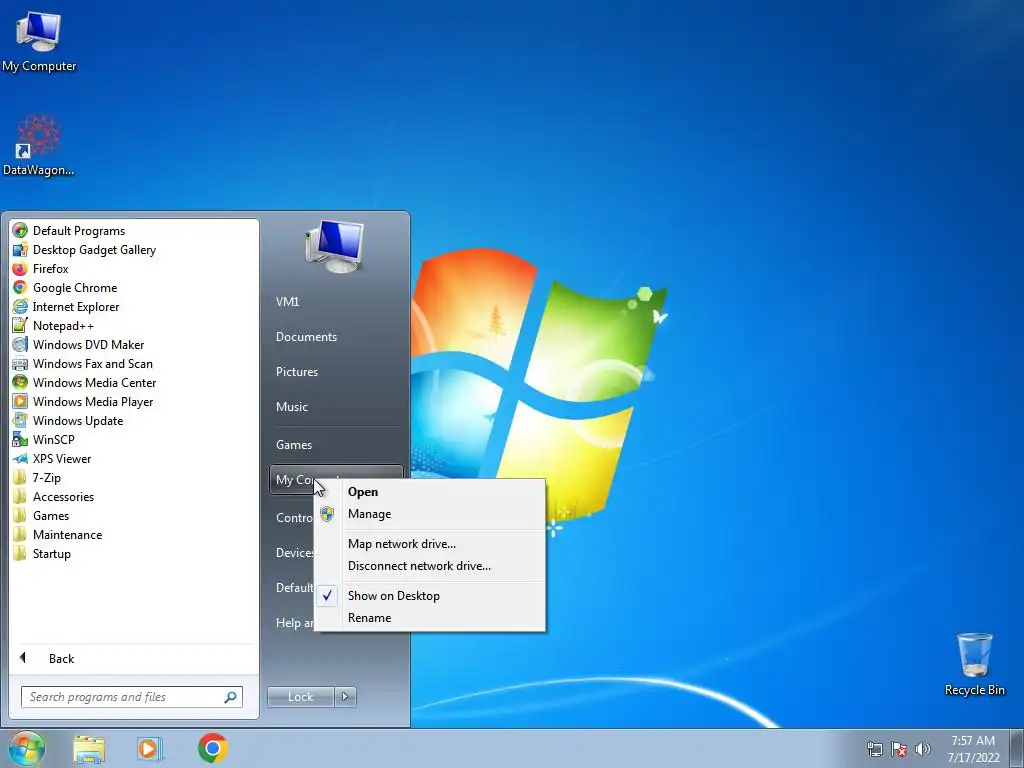1024x768 pixels.
Task: Click the taskbar clock showing 7:57 AM
Action: click(973, 749)
